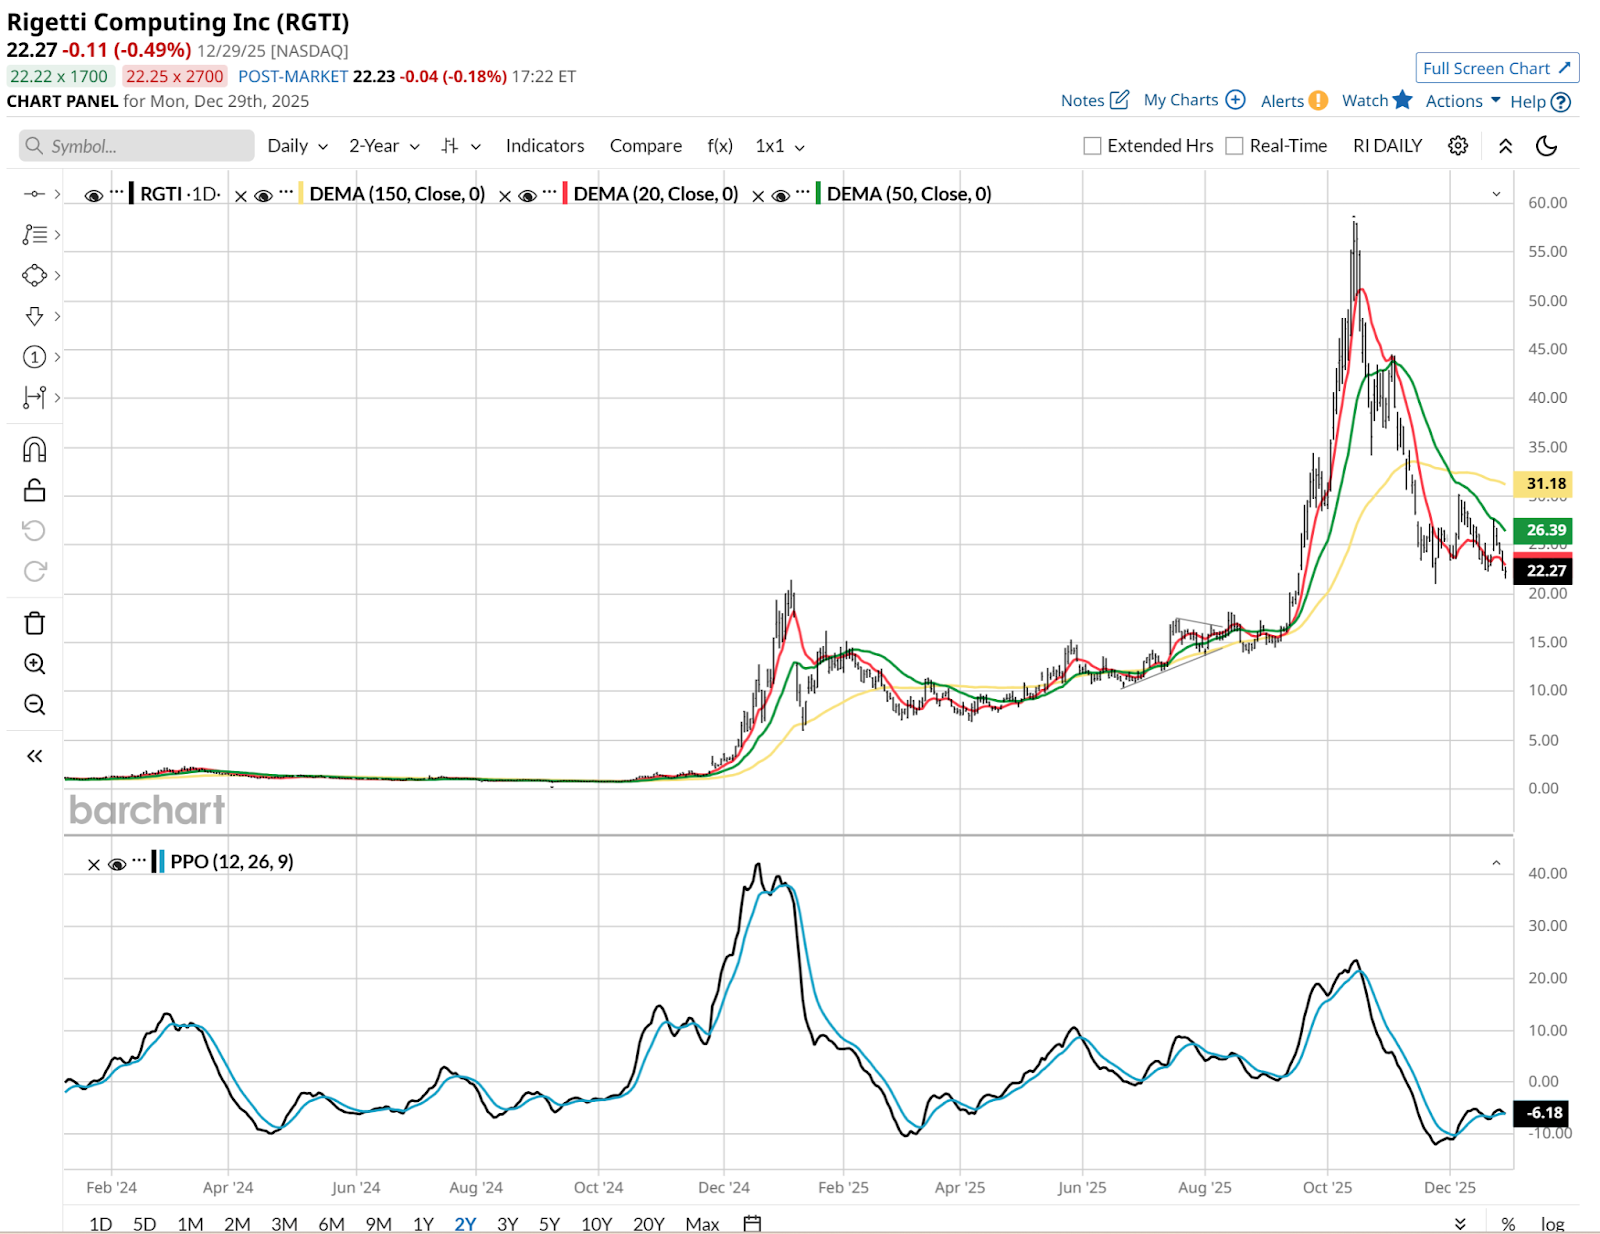1600x1234 pixels.
Task: Select the numbered circle marker tool
Action: tap(34, 357)
